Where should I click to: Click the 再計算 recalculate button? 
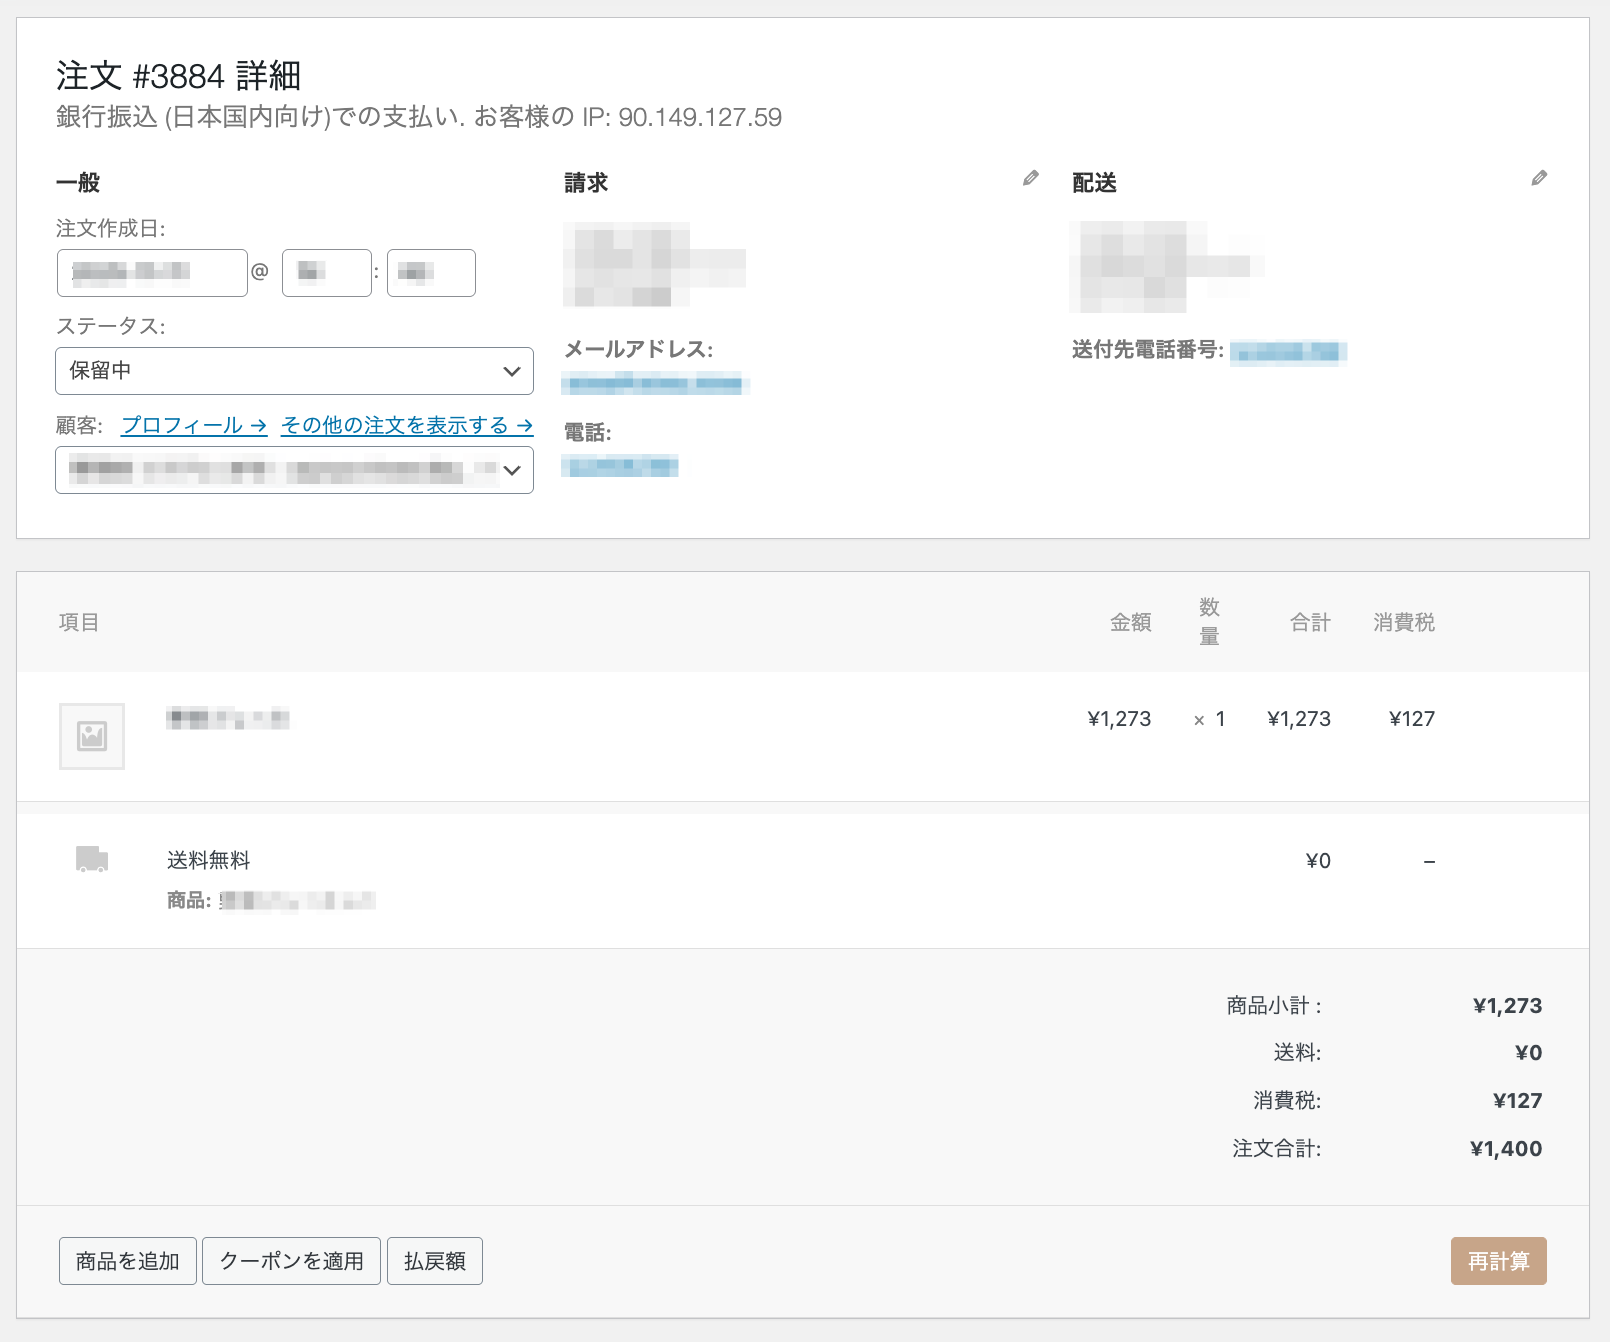pos(1498,1261)
